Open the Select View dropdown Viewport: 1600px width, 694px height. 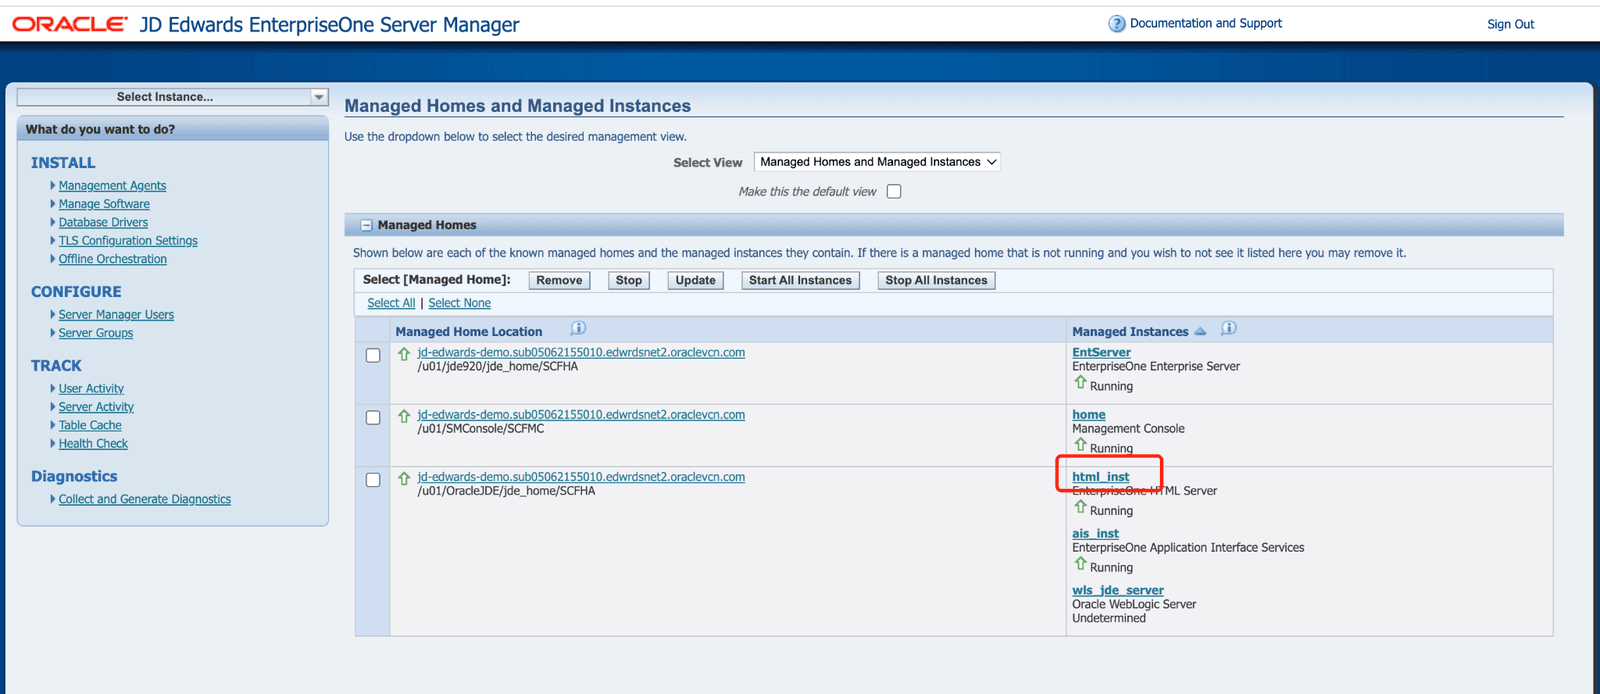tap(877, 162)
